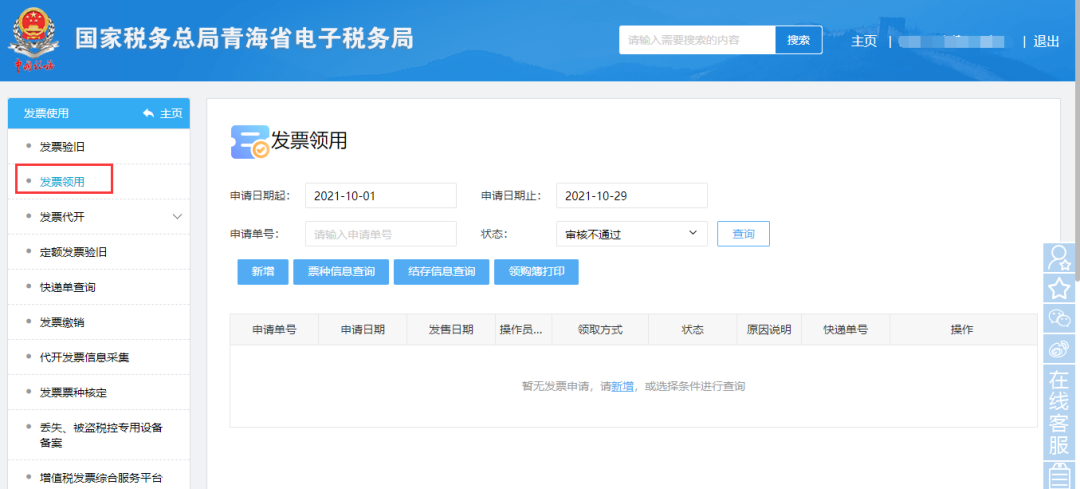Click the 申请日期起 date field

tap(381, 195)
